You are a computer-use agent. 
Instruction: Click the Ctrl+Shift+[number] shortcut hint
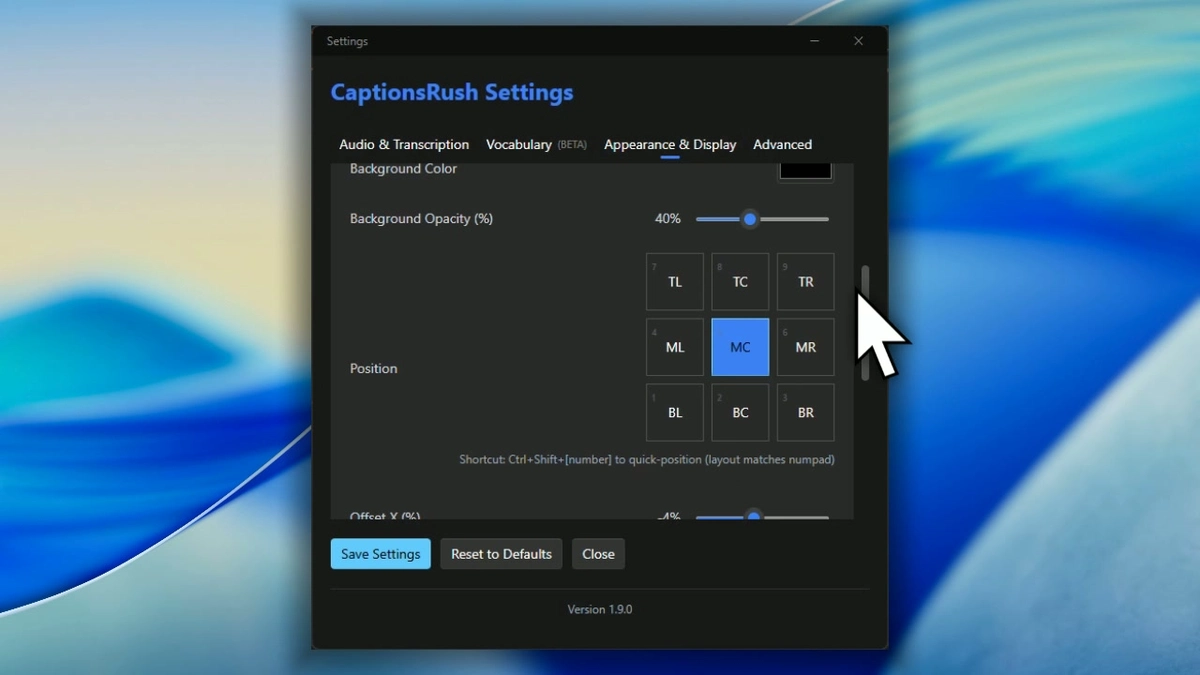click(x=647, y=460)
